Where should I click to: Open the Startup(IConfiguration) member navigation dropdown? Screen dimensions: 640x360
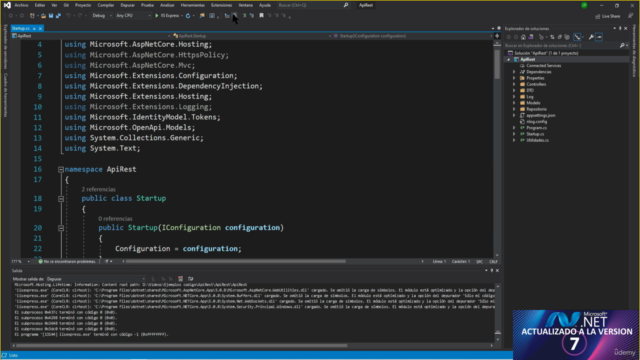412,36
